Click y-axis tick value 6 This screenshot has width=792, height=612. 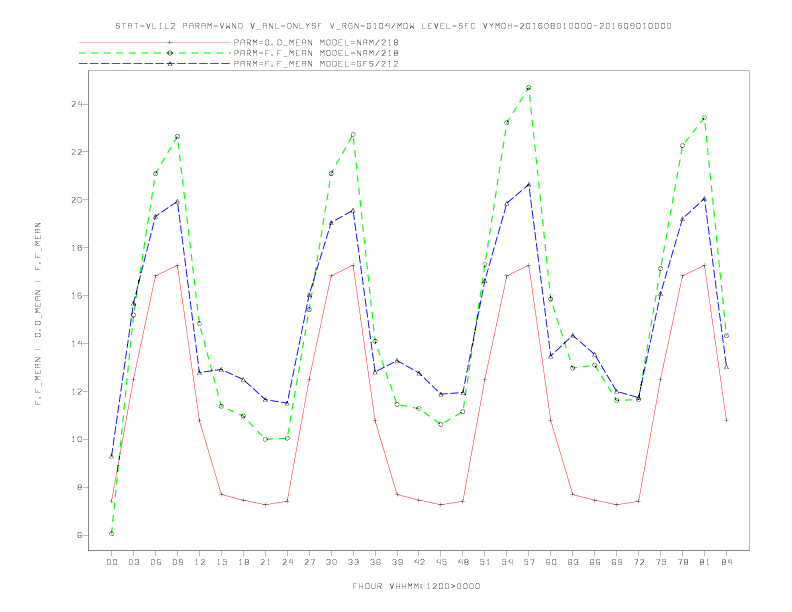click(79, 535)
